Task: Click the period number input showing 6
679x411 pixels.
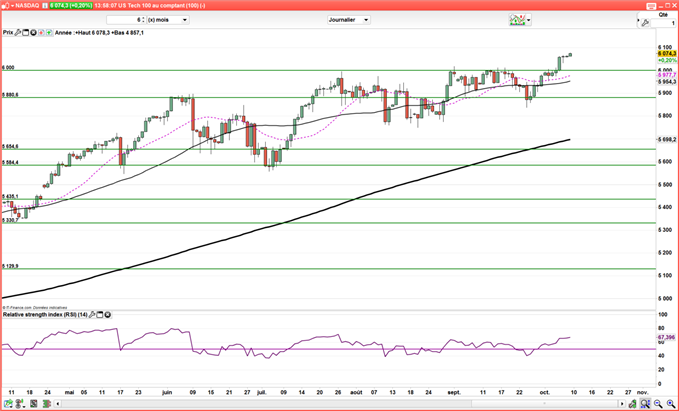Action: 125,20
